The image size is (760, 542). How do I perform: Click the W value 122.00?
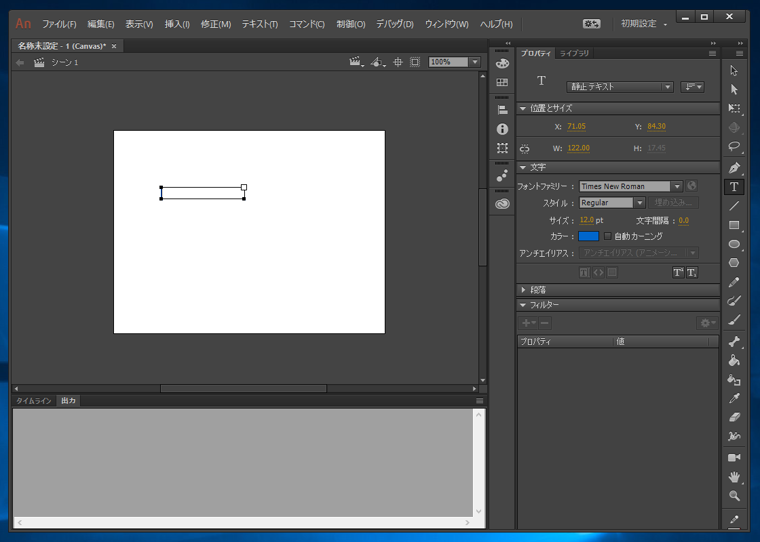pyautogui.click(x=578, y=148)
